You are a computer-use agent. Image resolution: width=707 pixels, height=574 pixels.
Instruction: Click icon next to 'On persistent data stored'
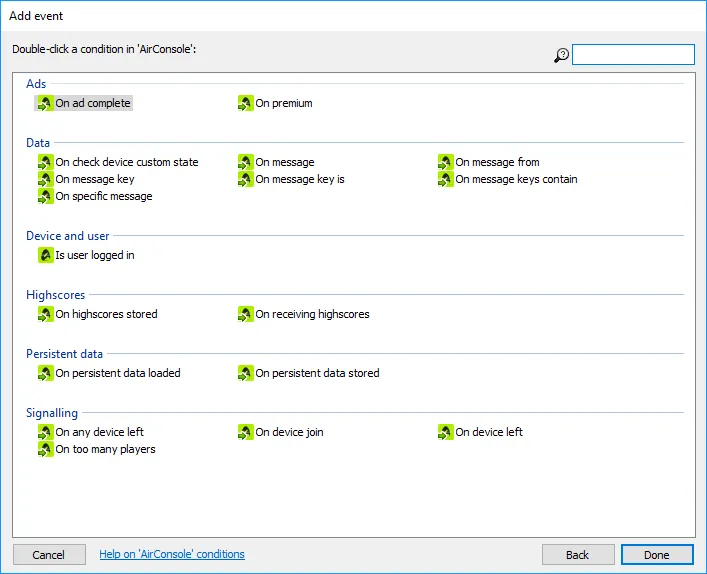click(246, 373)
